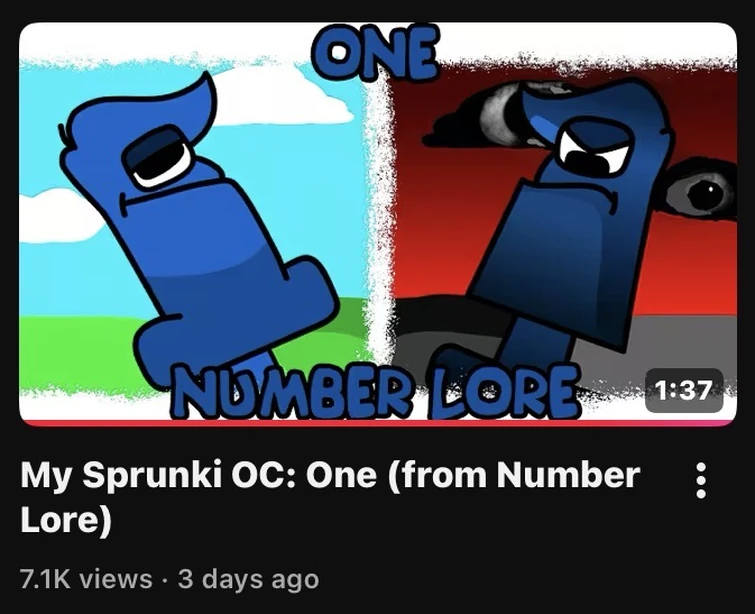The height and width of the screenshot is (614, 755).
Task: Click the red watched-progress bar under thumbnail
Action: click(378, 423)
